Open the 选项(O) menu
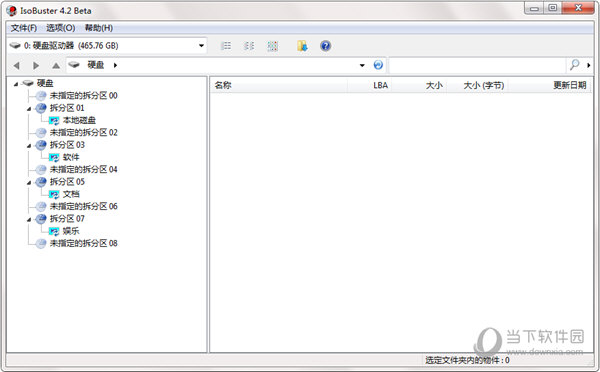600x372 pixels. point(60,28)
